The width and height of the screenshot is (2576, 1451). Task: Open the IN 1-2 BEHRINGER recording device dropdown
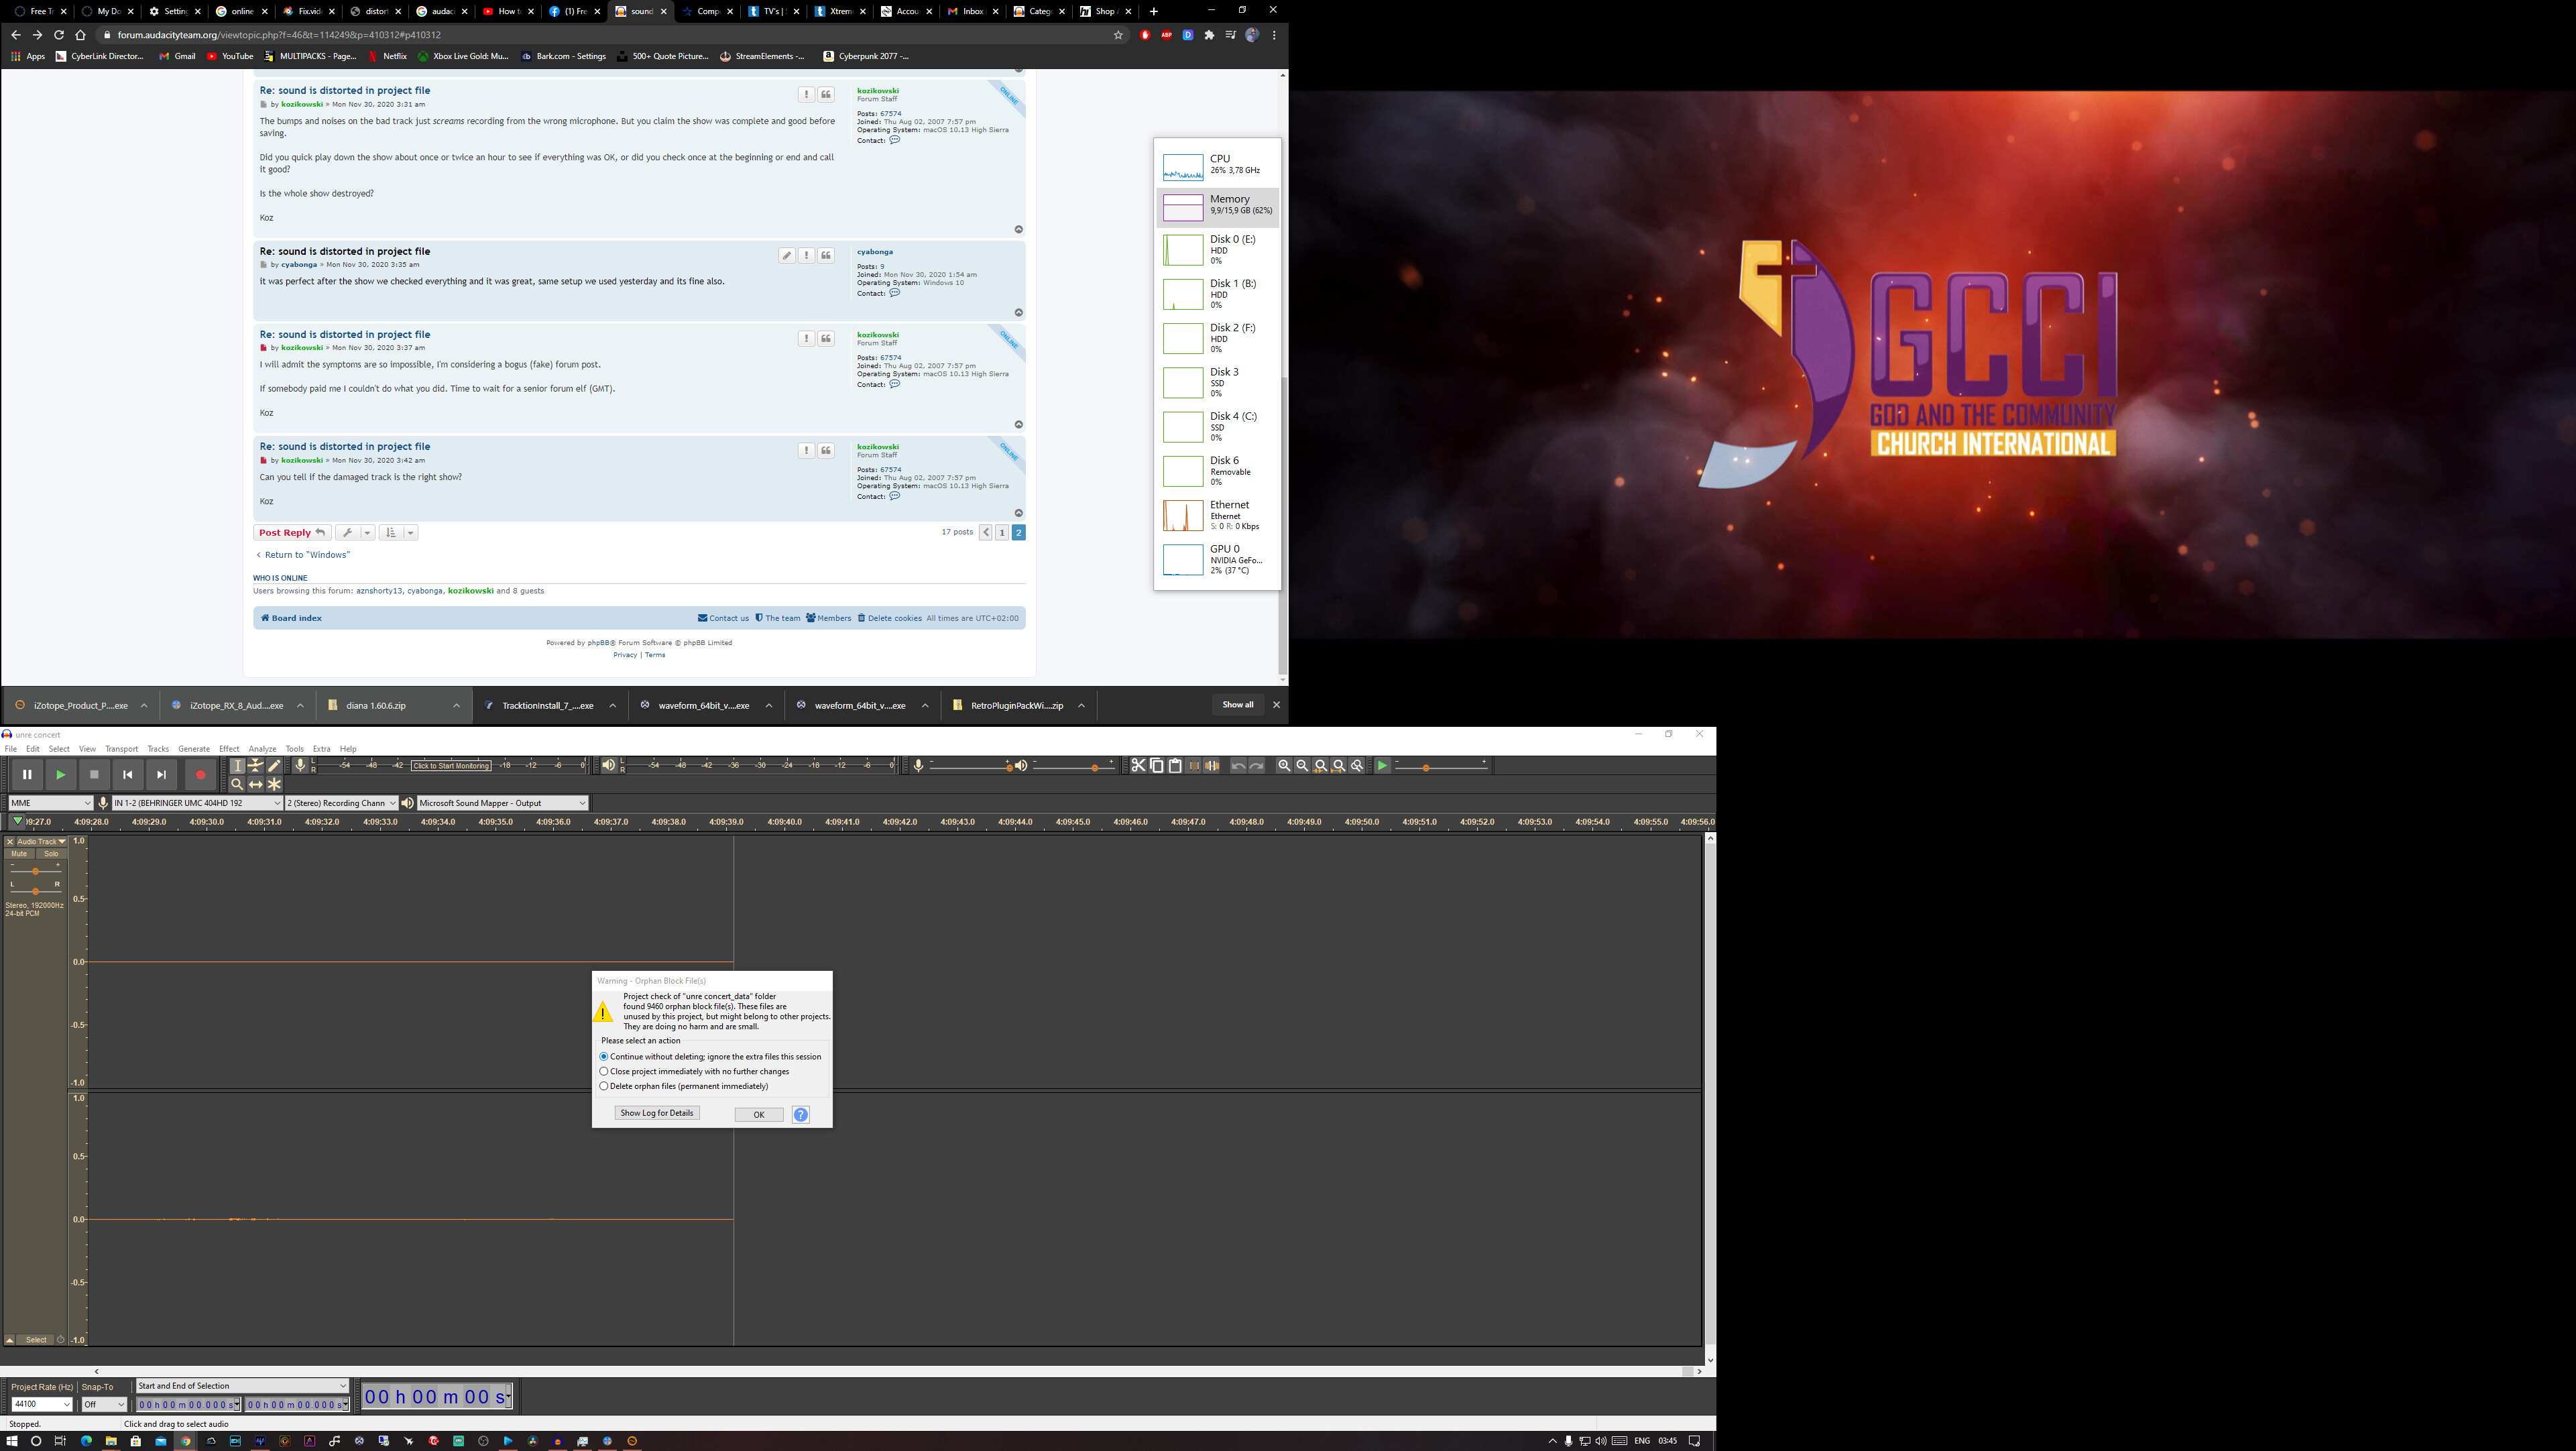(x=197, y=803)
